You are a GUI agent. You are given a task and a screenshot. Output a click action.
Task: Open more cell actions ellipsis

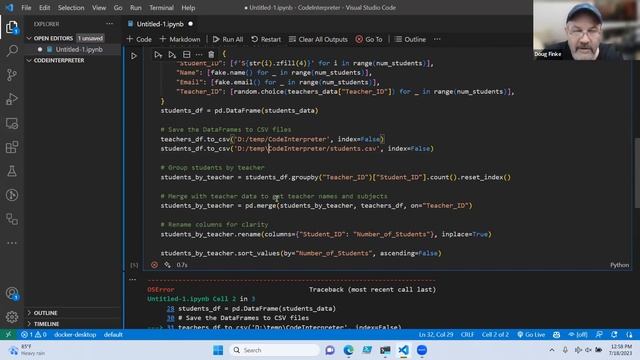[x=199, y=54]
